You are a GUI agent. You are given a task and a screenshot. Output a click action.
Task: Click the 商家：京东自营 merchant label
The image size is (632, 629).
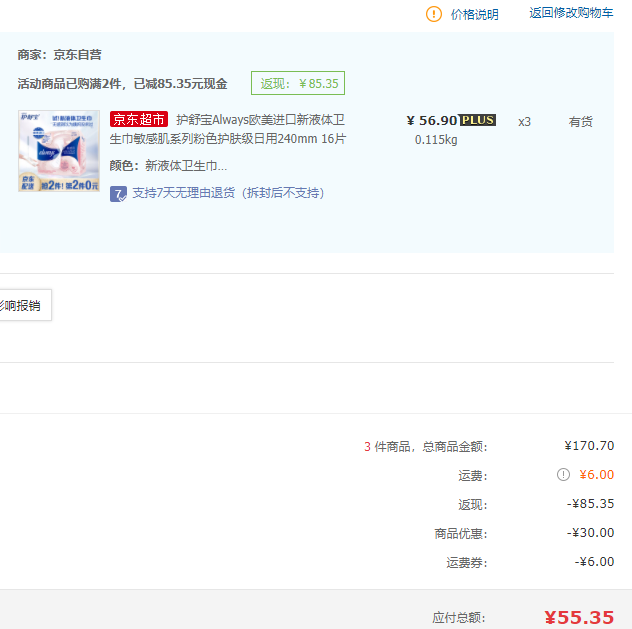pos(59,55)
